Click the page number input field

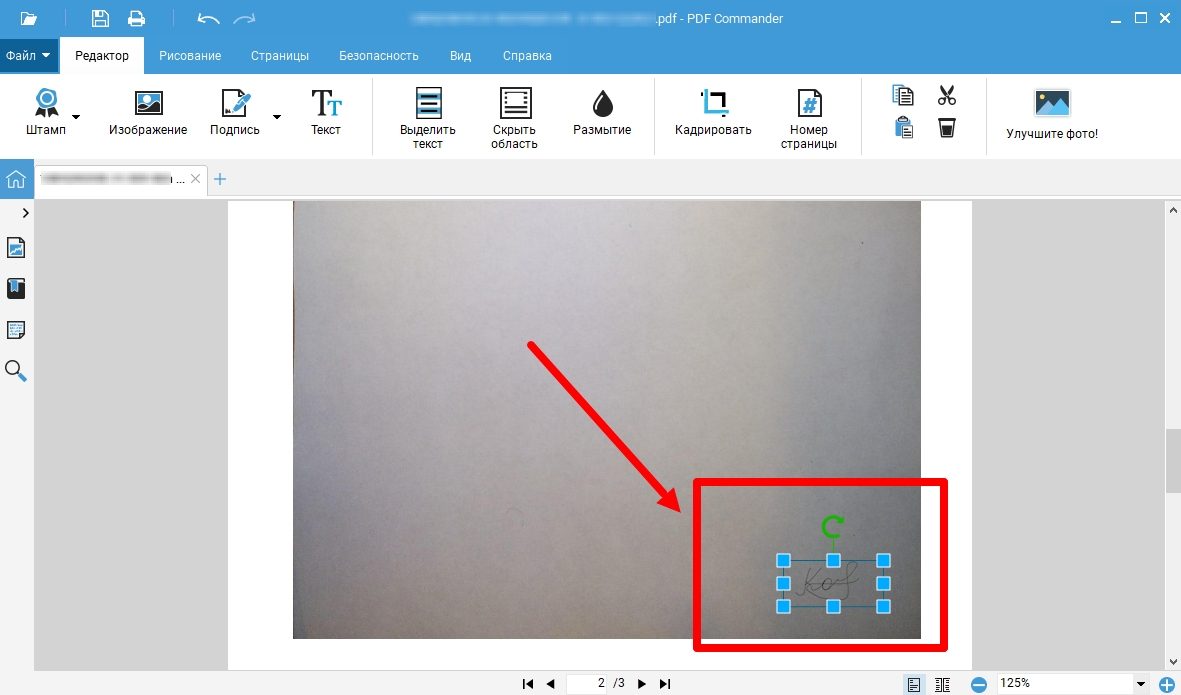(590, 684)
